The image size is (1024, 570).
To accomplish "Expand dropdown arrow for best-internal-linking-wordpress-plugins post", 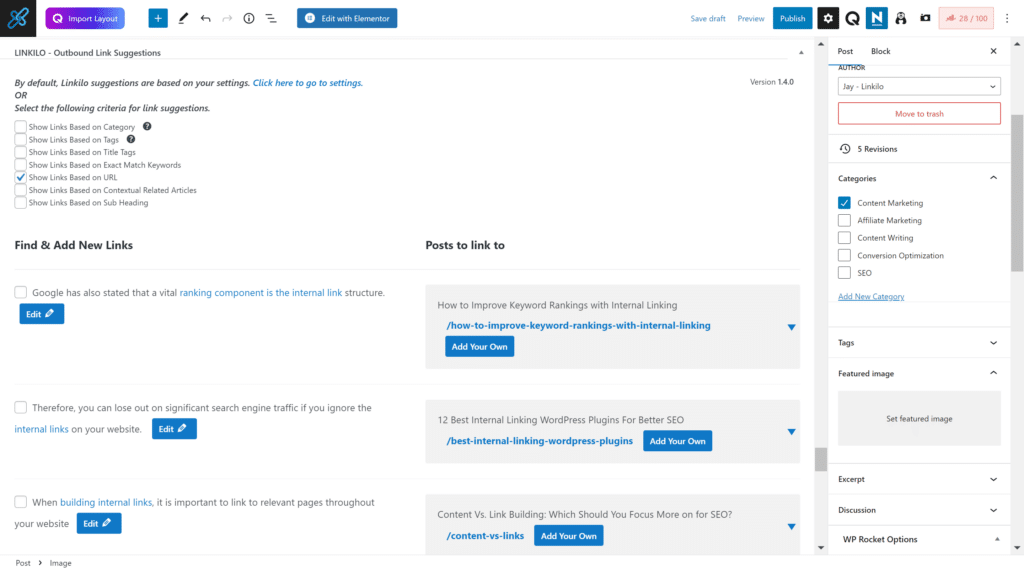I will 791,432.
